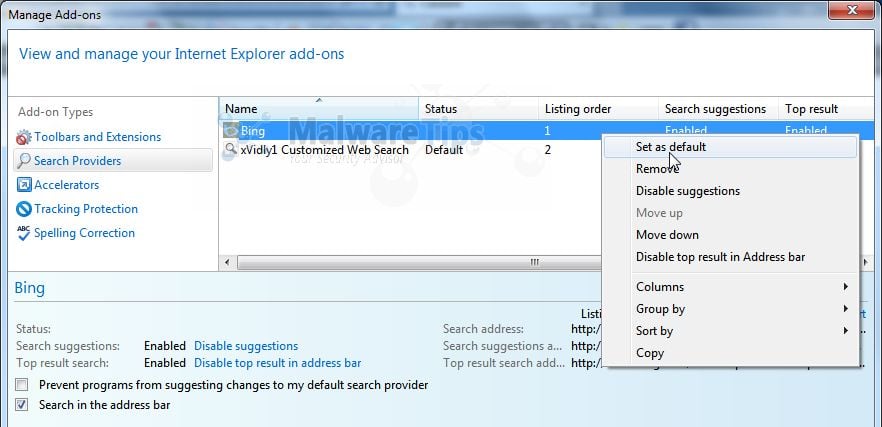882x427 pixels.
Task: Click the Toolbars and Extensions gear icon
Action: click(24, 137)
